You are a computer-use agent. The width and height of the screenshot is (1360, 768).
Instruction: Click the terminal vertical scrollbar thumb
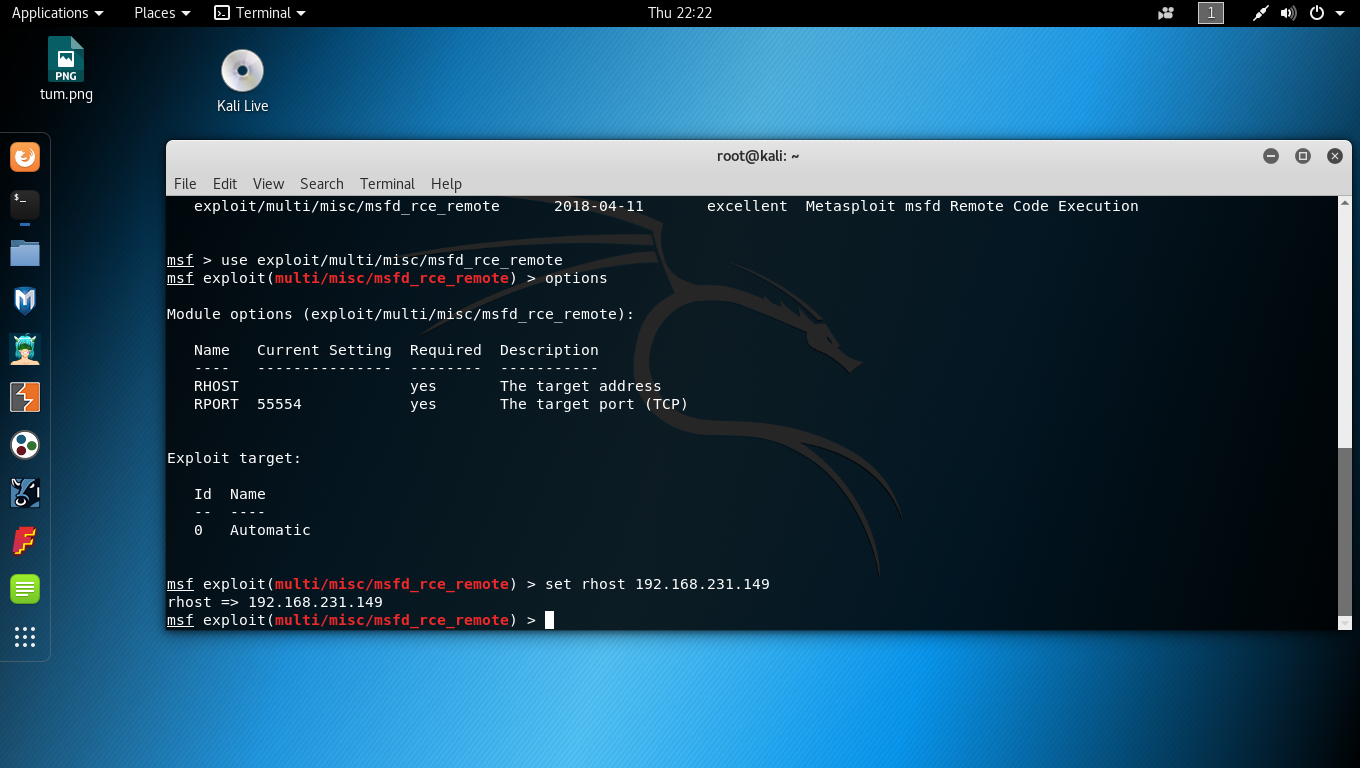[x=1344, y=530]
